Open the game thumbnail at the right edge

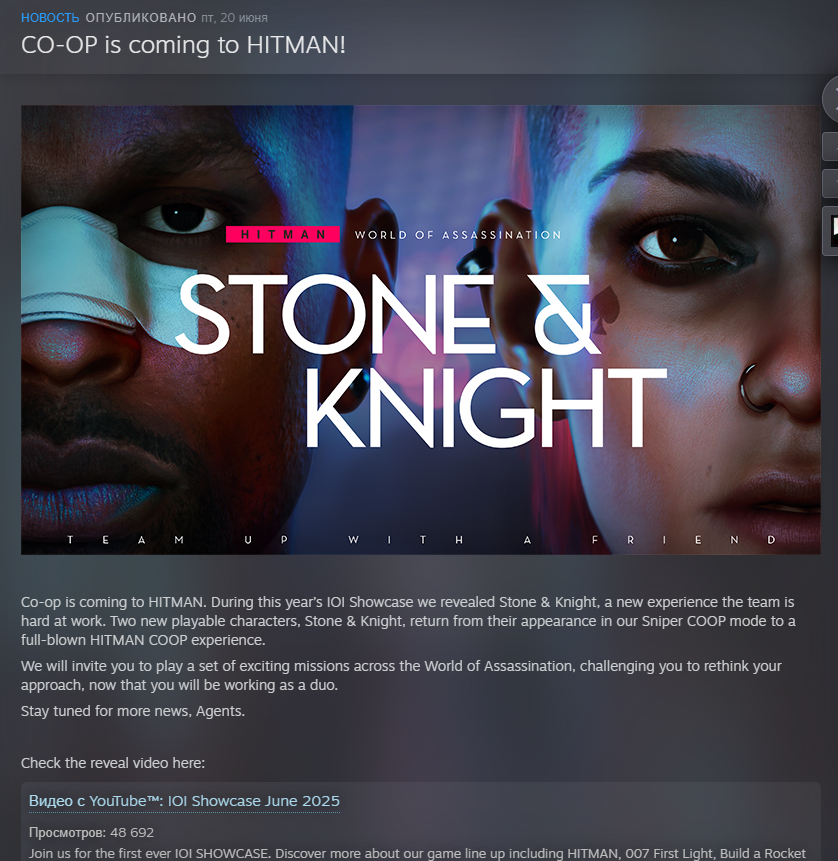click(x=831, y=231)
